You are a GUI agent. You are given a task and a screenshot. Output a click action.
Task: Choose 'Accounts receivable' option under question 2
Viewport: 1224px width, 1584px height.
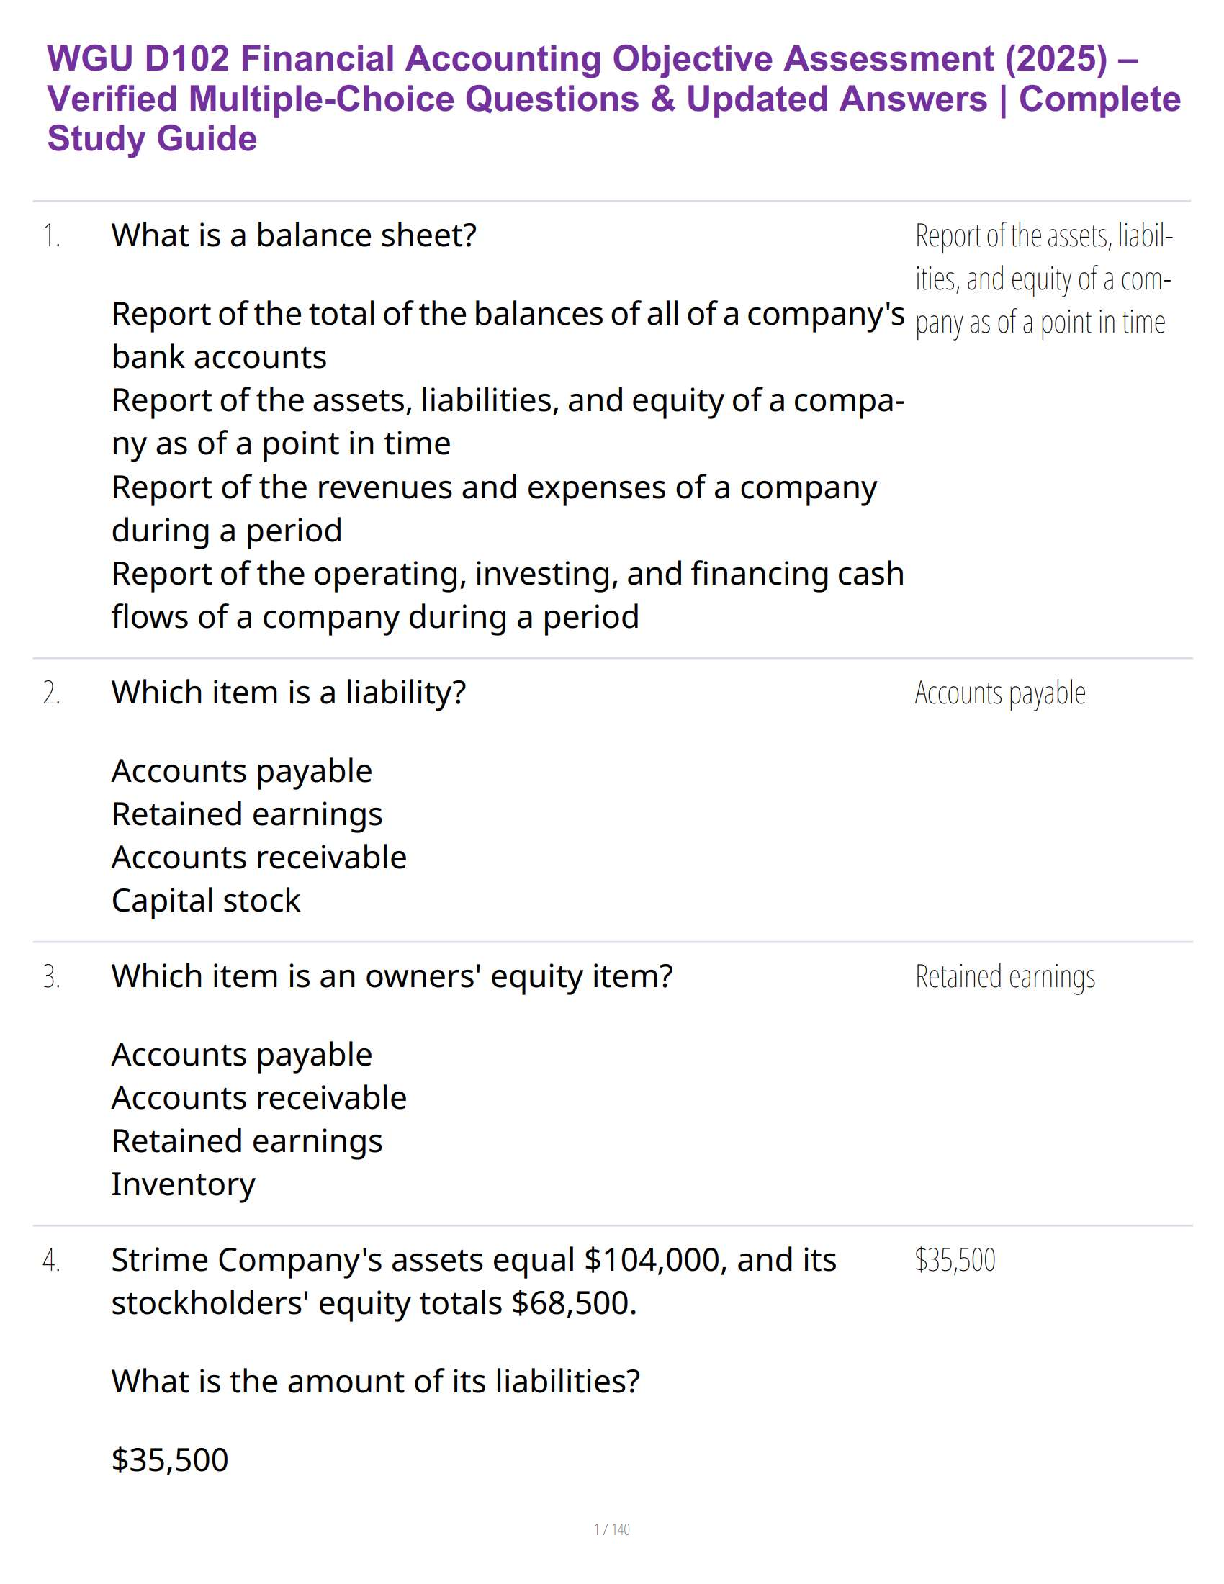click(259, 857)
